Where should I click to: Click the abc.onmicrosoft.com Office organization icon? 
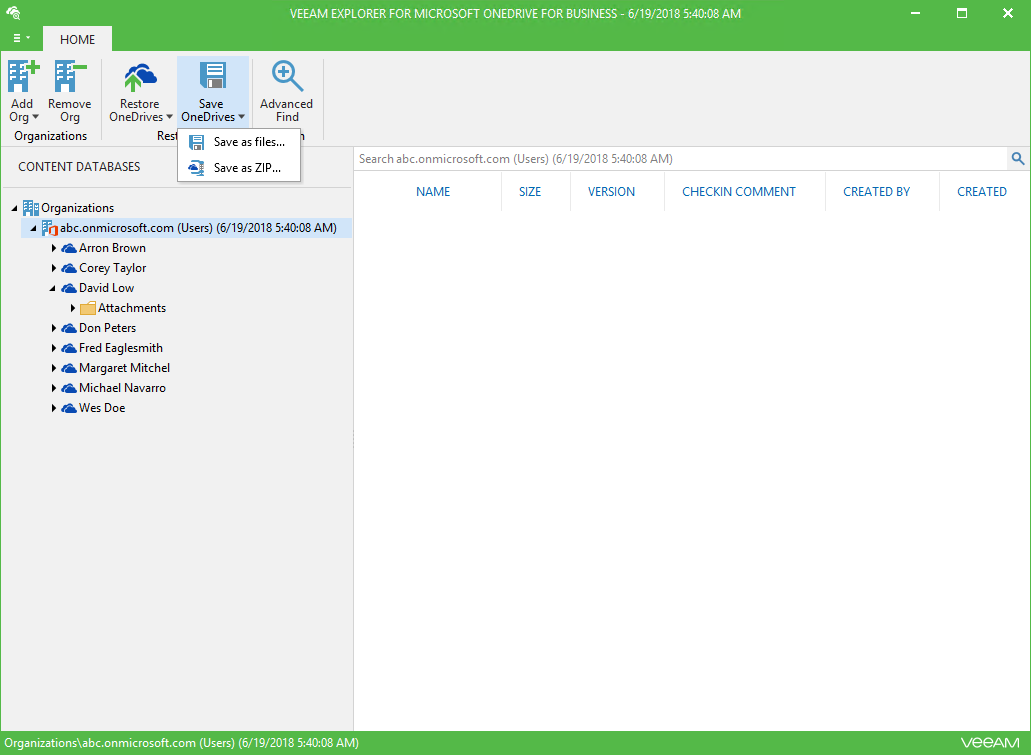(50, 228)
